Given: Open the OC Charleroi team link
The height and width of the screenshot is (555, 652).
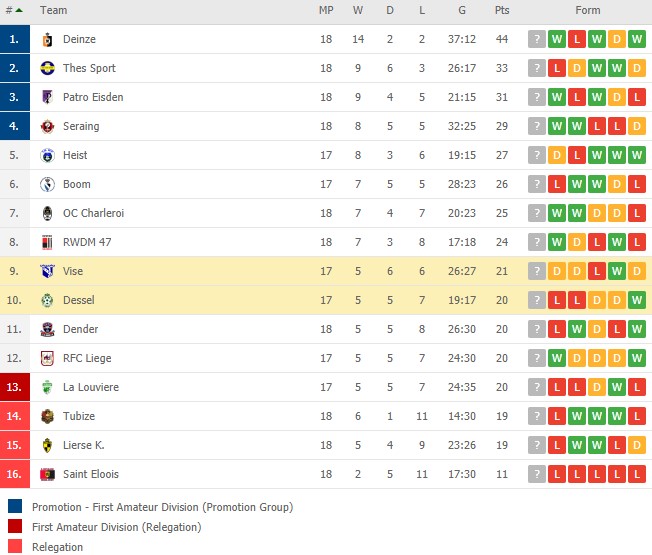Looking at the screenshot, I should (x=94, y=213).
